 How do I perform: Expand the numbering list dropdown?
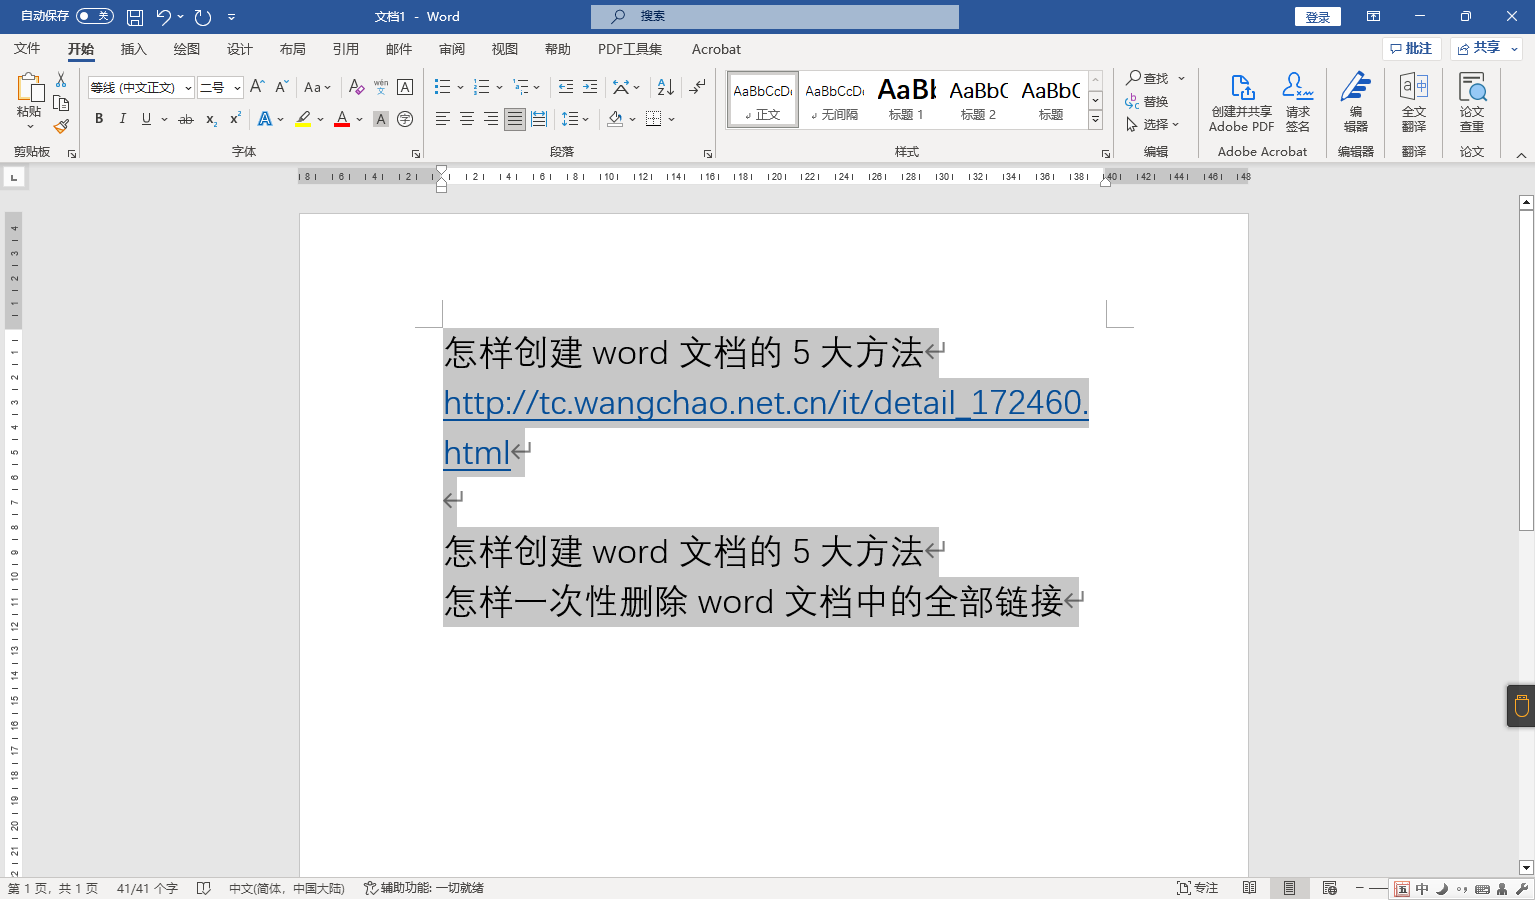499,87
